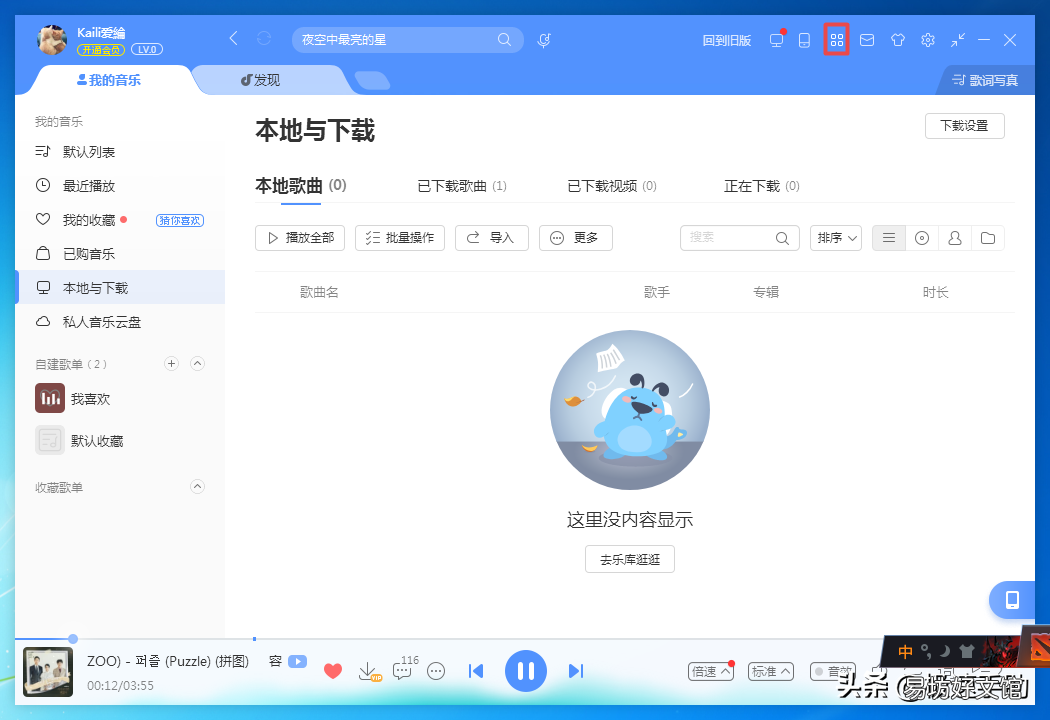Screen dimensions: 1050x720
Task: Click 回到旧版 link
Action: pyautogui.click(x=727, y=40)
